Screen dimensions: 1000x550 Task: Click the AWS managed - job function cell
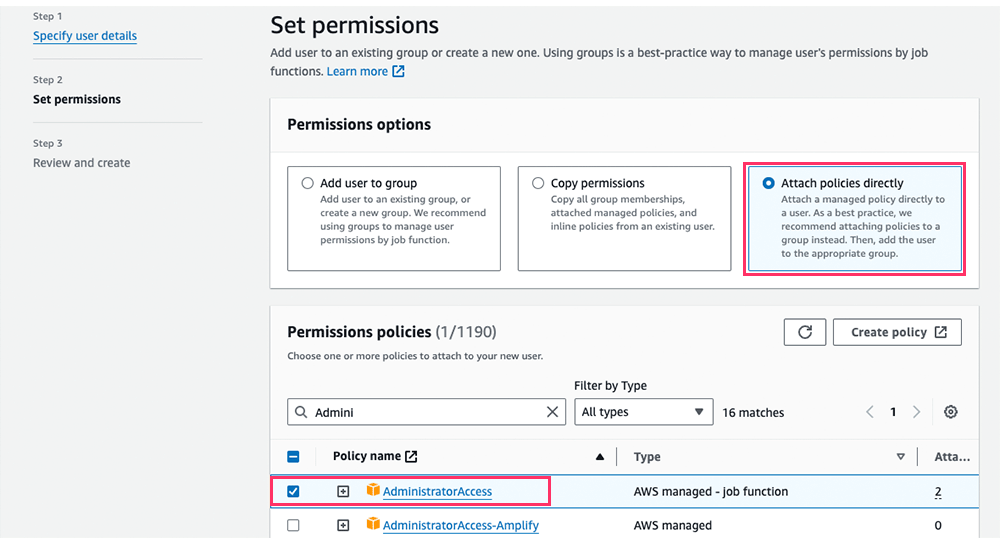pos(711,492)
